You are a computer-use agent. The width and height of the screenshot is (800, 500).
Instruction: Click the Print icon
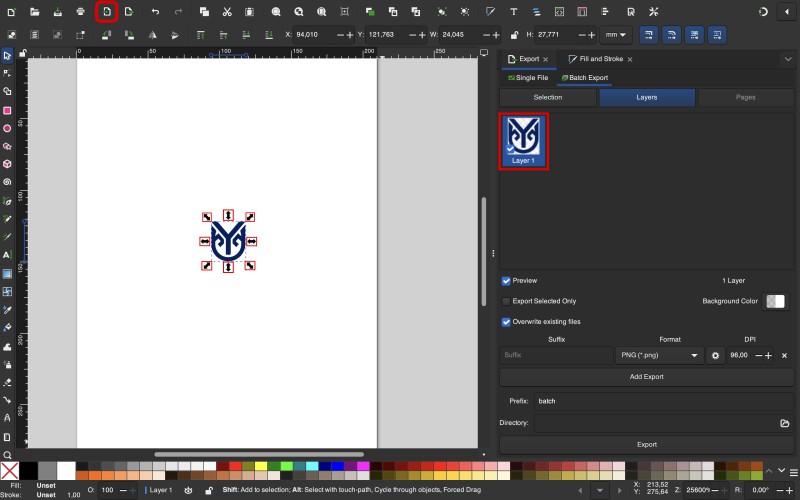tap(81, 12)
